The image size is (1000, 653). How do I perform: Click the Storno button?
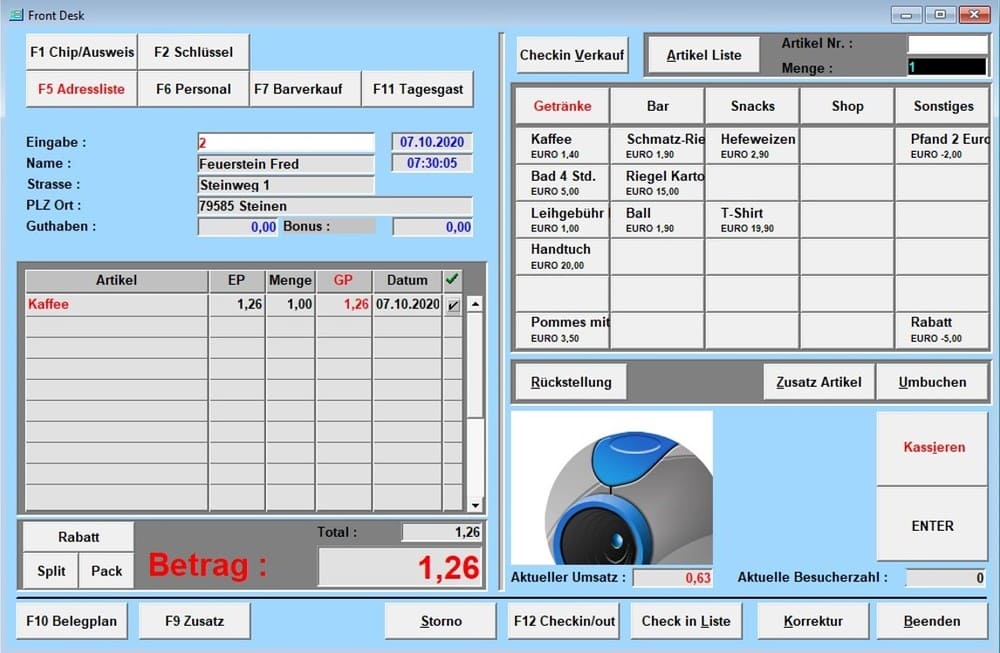441,621
